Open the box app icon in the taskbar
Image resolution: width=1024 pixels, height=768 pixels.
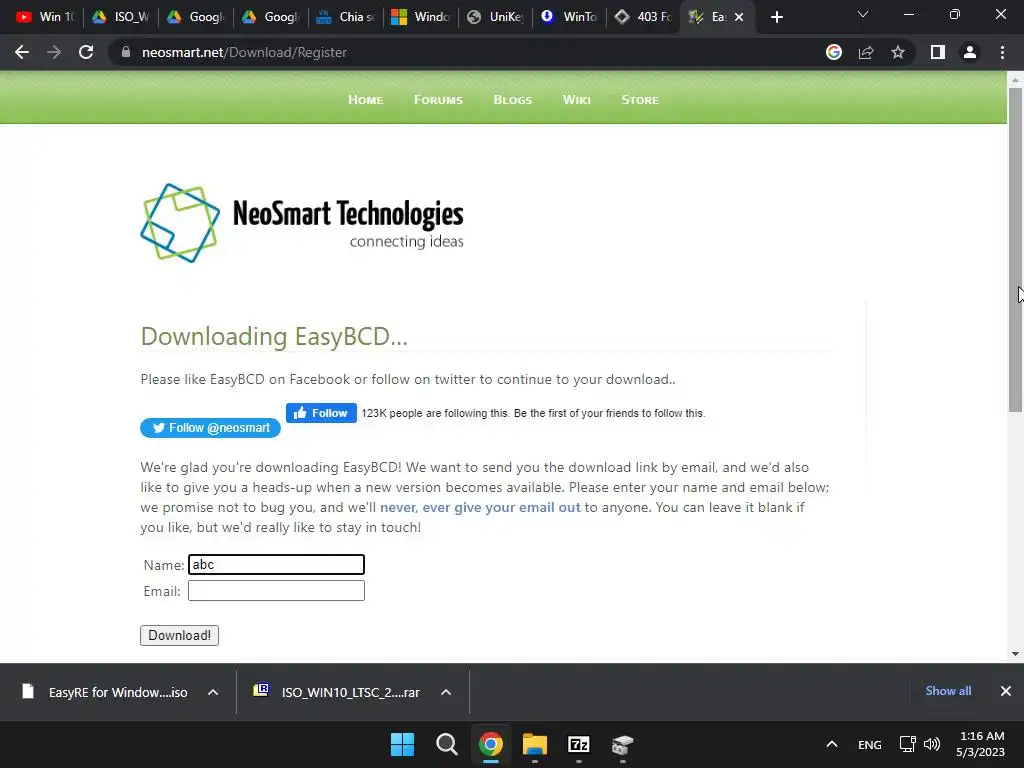click(x=622, y=744)
